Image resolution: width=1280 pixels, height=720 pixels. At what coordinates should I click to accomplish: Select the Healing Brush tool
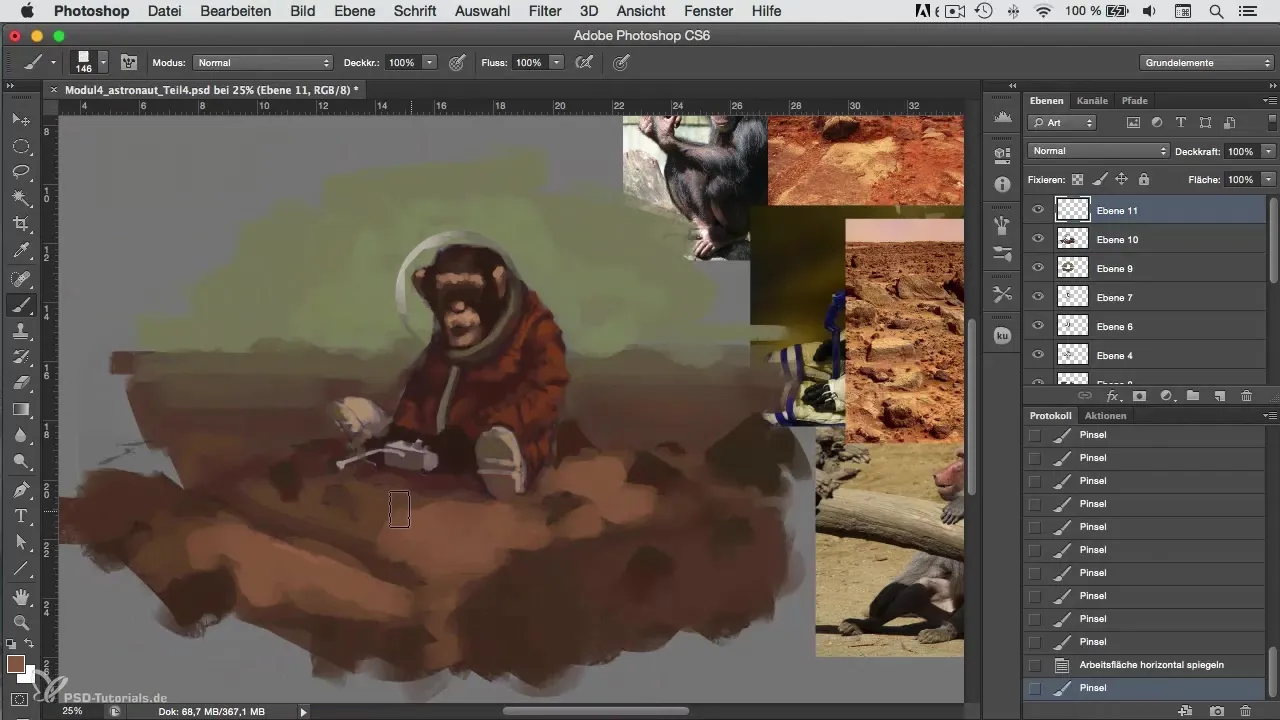click(21, 279)
